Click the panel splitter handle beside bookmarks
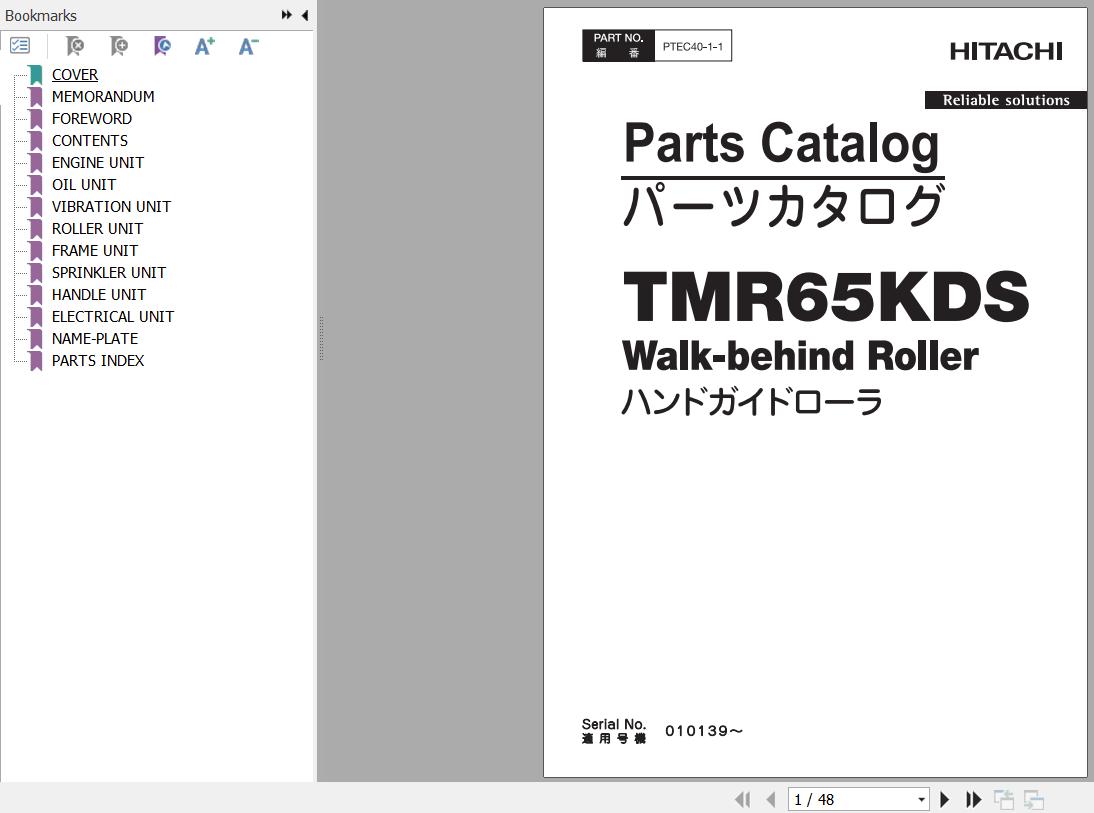Viewport: 1094px width, 813px height. [321, 338]
